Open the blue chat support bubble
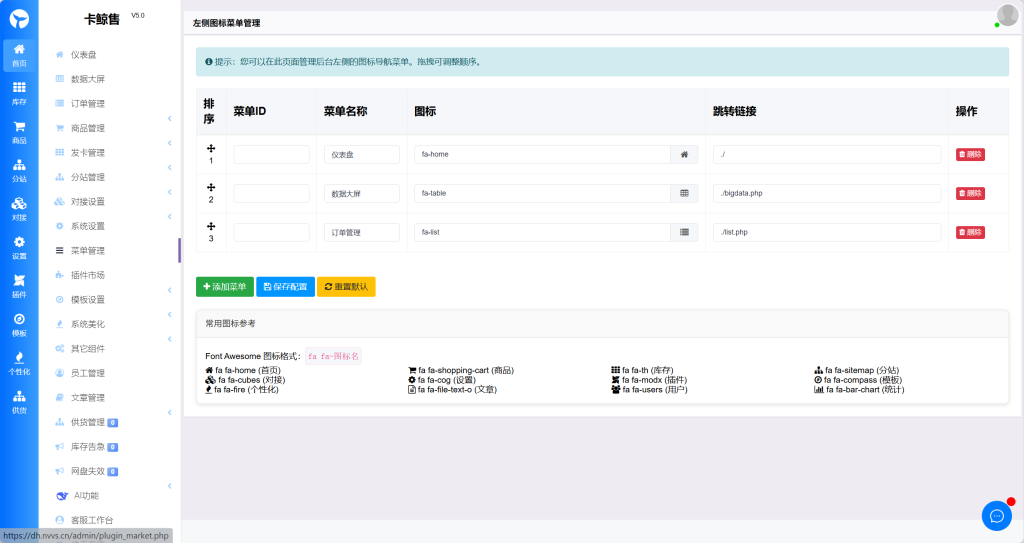 click(x=997, y=516)
